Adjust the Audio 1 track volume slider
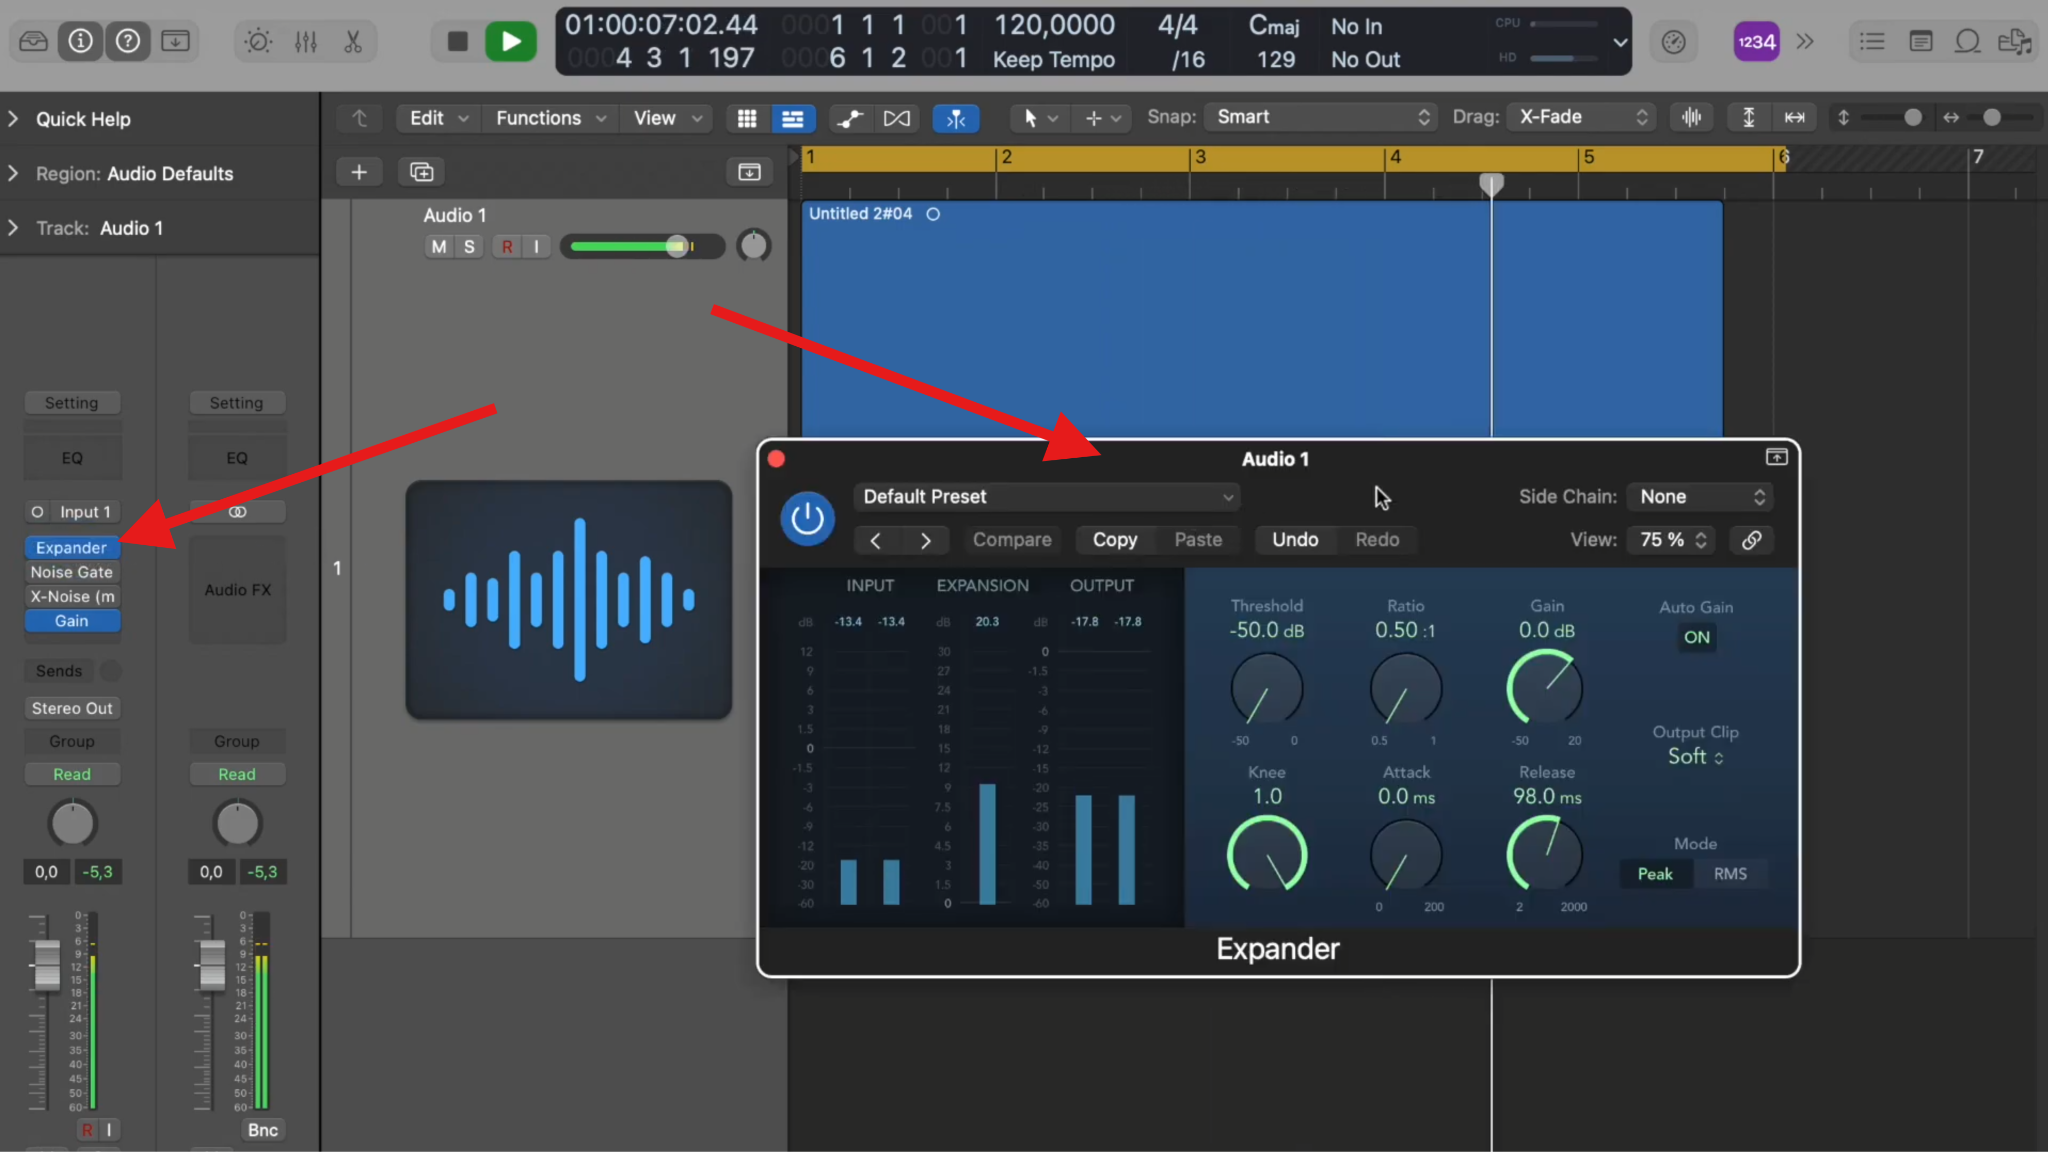This screenshot has width=2048, height=1152. (x=642, y=246)
